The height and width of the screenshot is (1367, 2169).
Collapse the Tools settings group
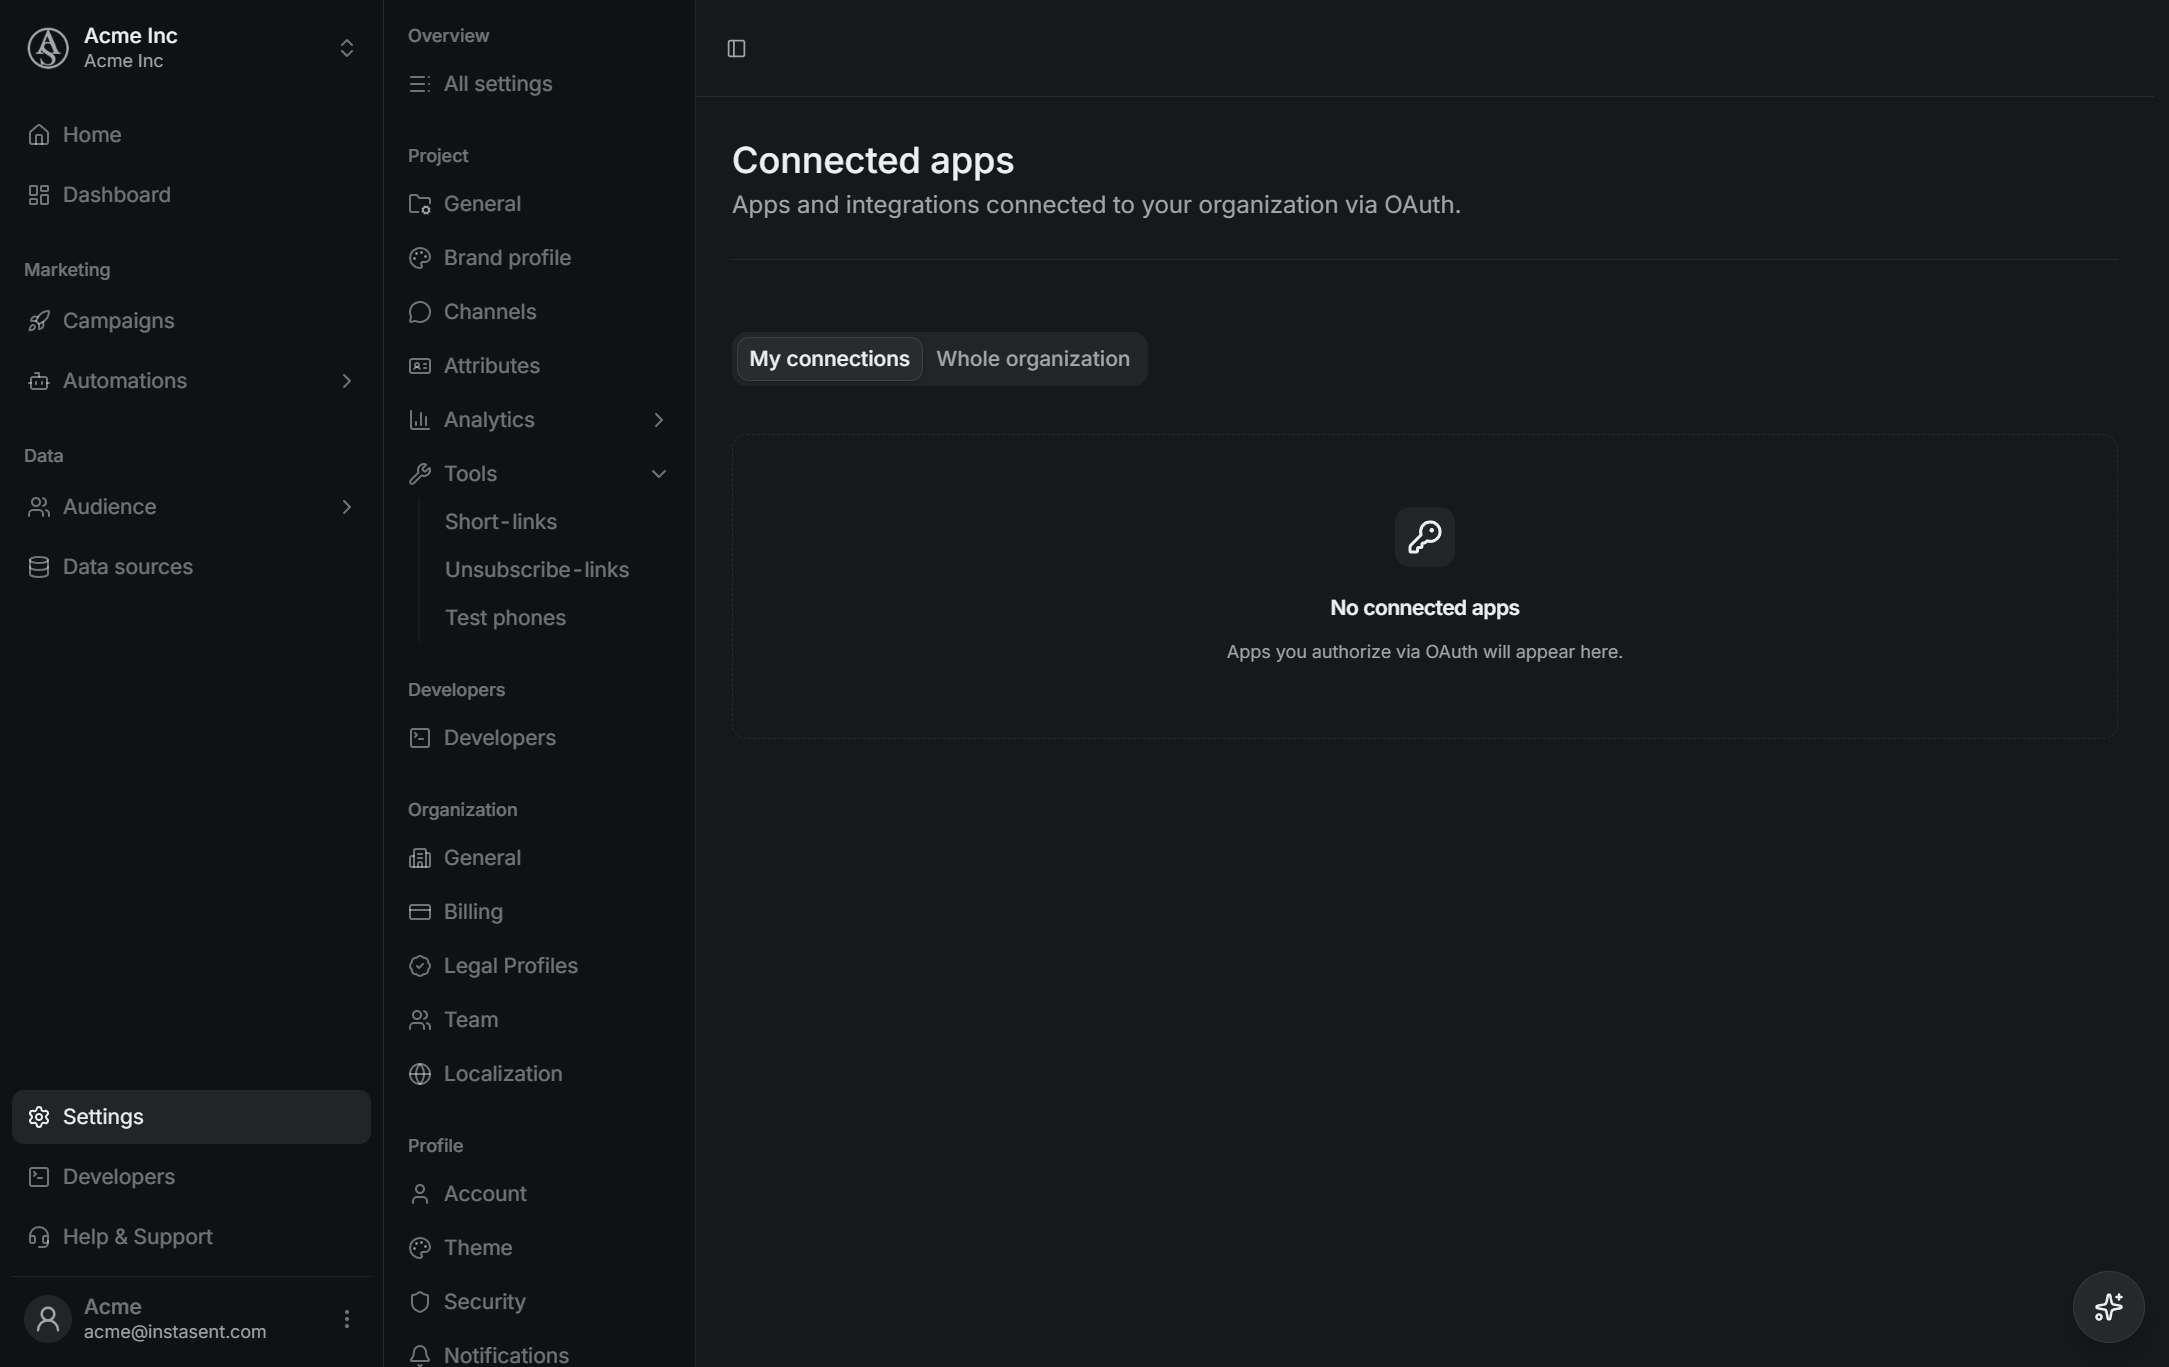point(658,474)
